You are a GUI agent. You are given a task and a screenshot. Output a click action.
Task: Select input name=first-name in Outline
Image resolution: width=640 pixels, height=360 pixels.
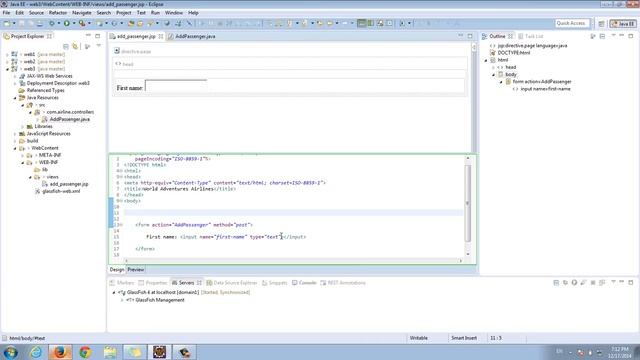click(x=545, y=89)
